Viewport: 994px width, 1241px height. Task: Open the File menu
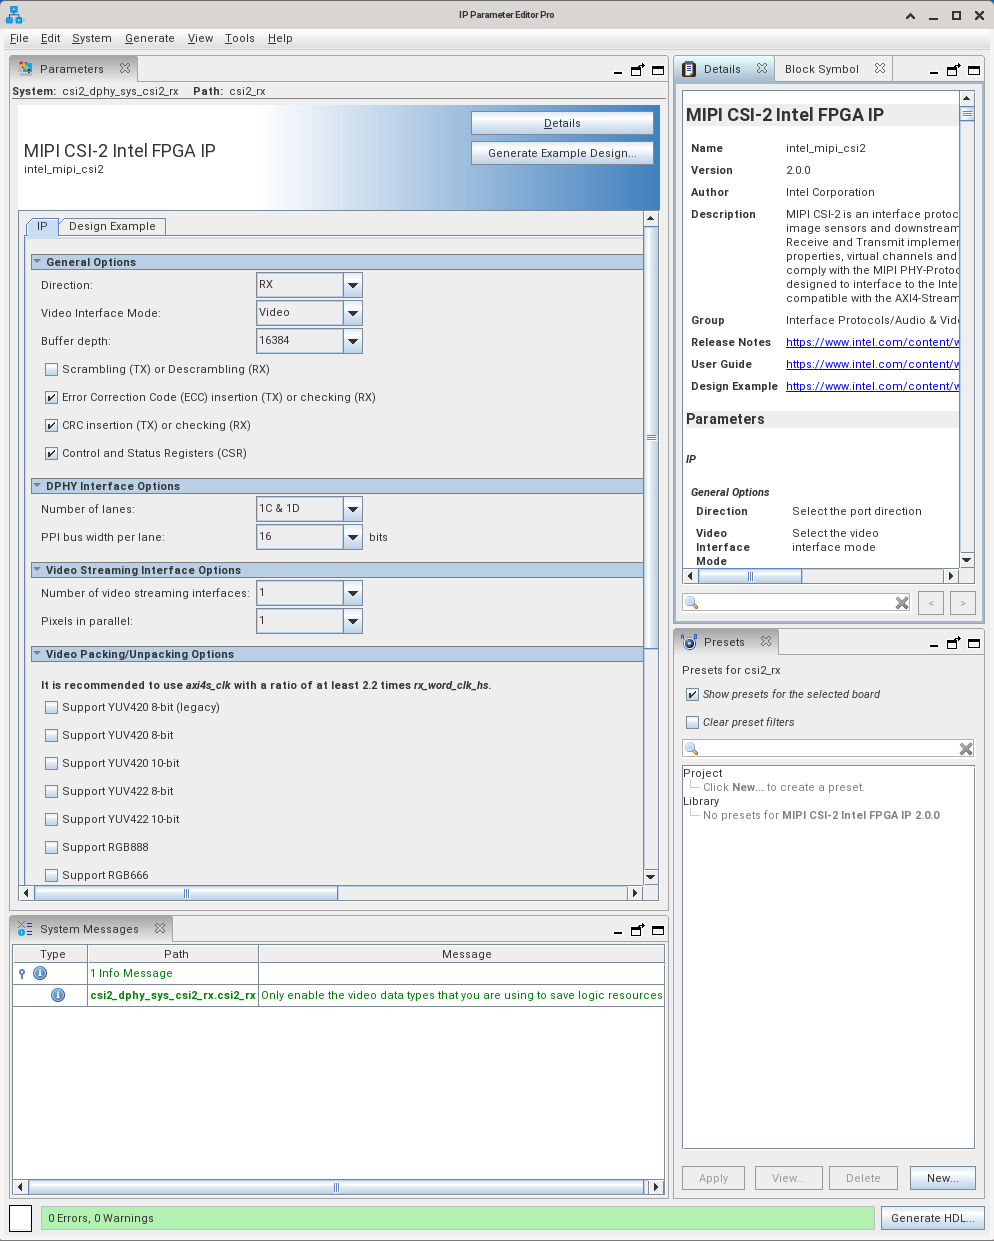(x=19, y=38)
